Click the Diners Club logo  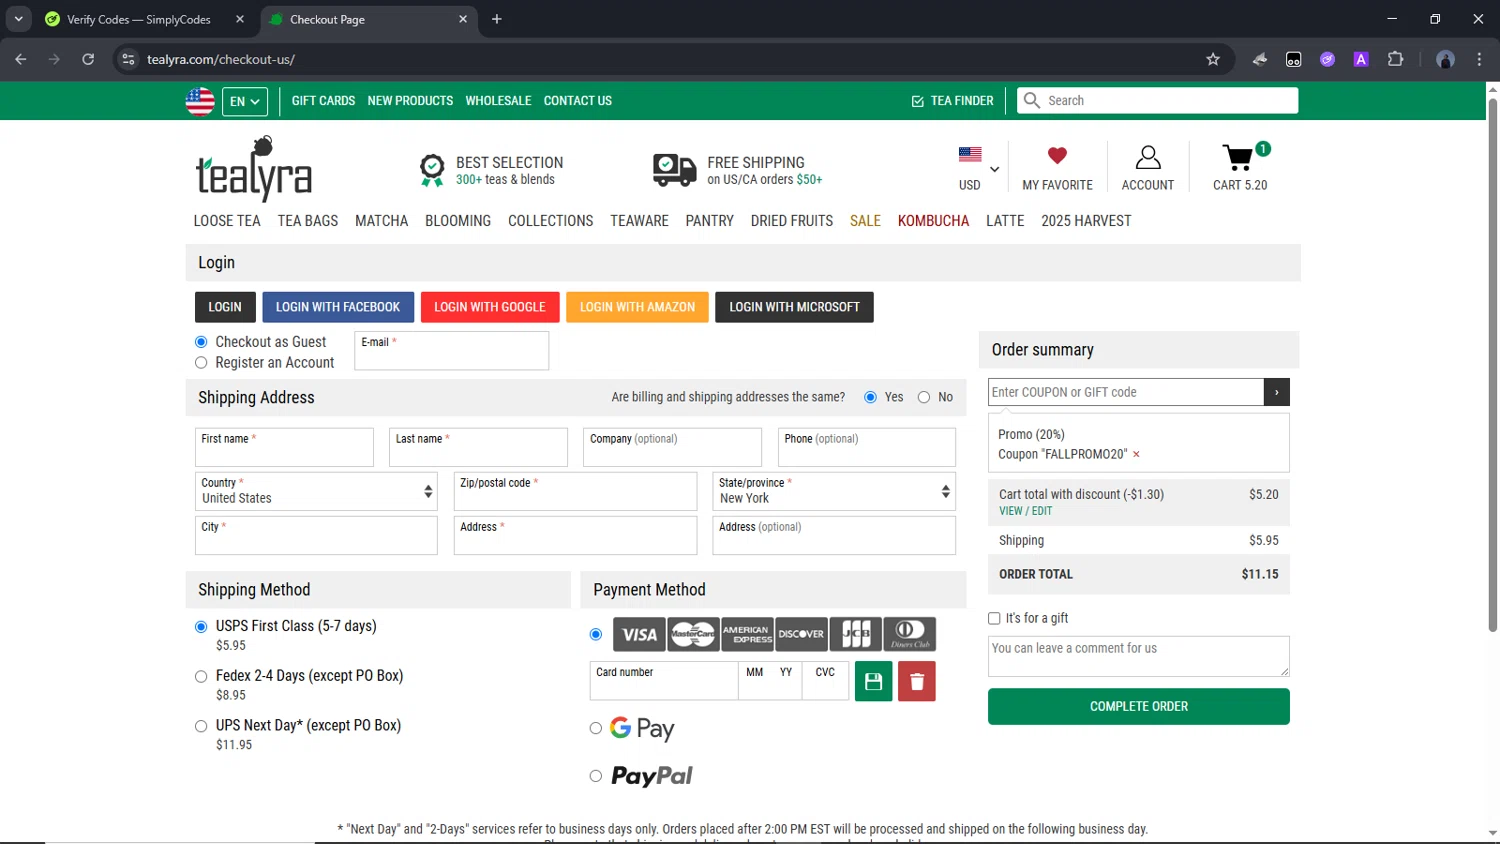click(x=910, y=634)
